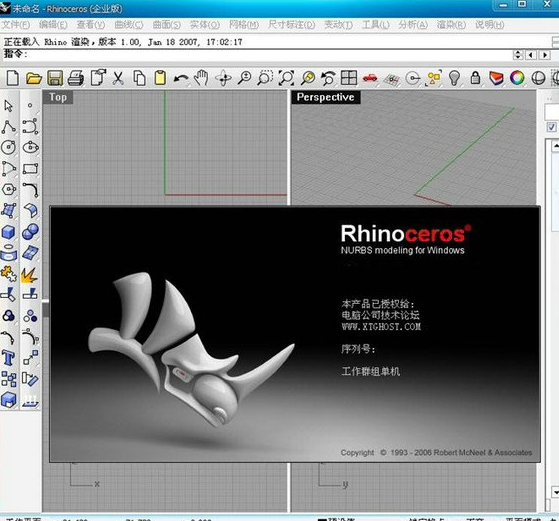Open the 渲染(R) menu
This screenshot has height=521, width=559.
pyautogui.click(x=451, y=25)
